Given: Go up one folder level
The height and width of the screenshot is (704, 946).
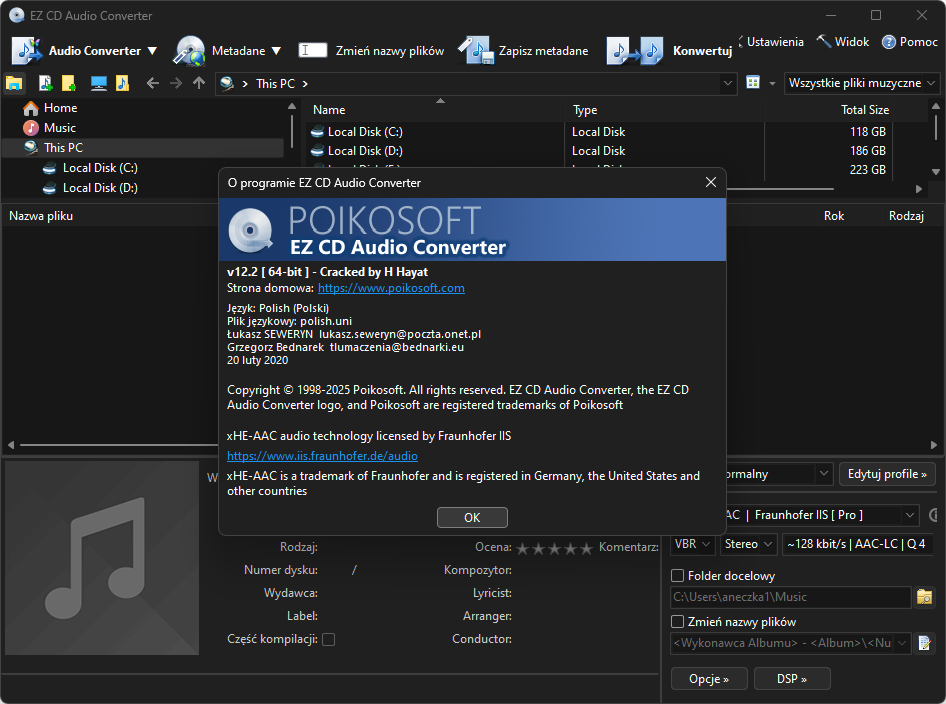Looking at the screenshot, I should [198, 83].
